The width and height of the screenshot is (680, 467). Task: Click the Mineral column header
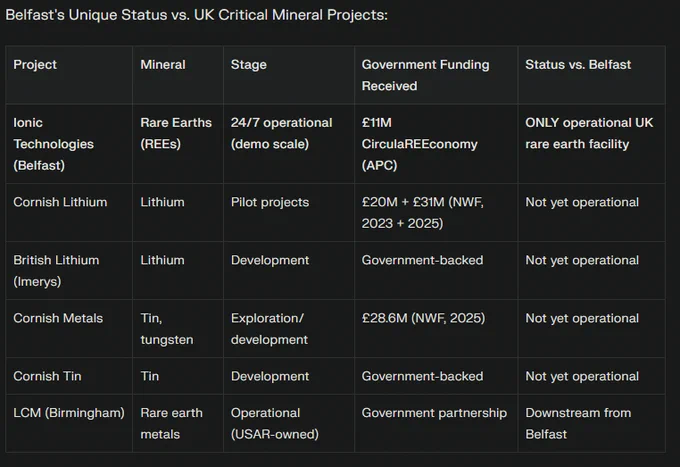point(178,75)
